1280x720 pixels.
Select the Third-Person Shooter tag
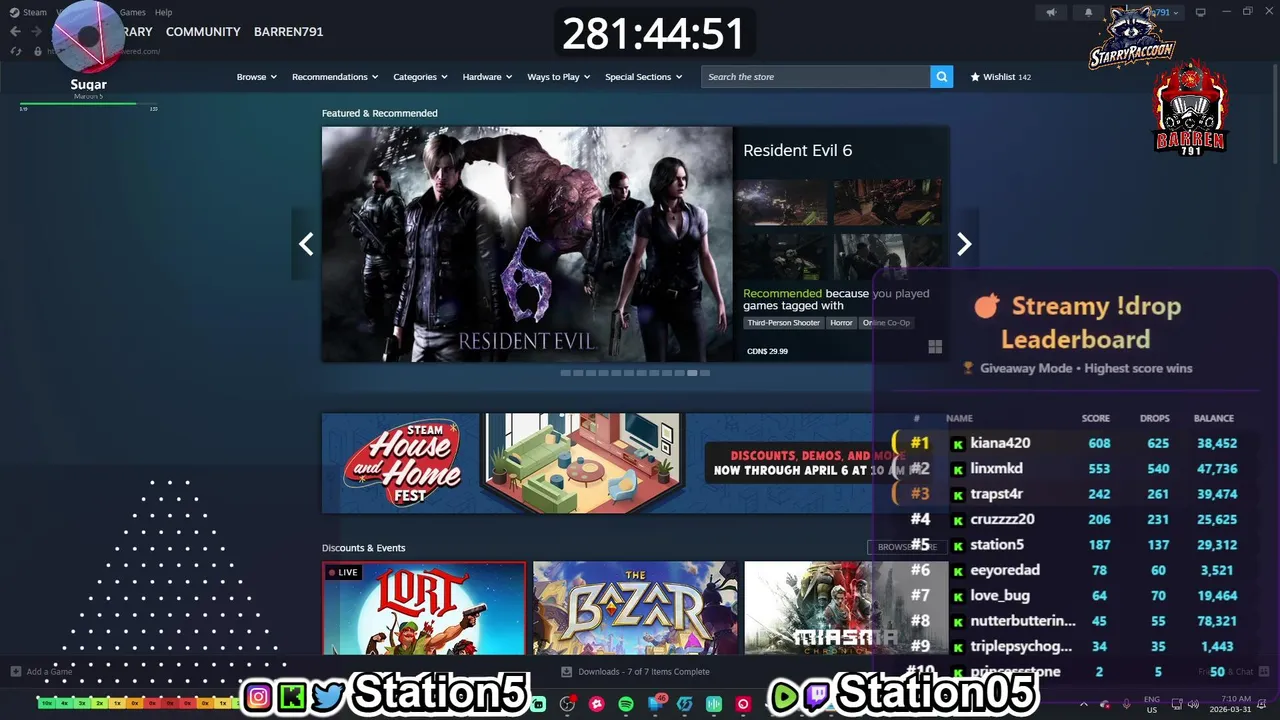pos(784,323)
